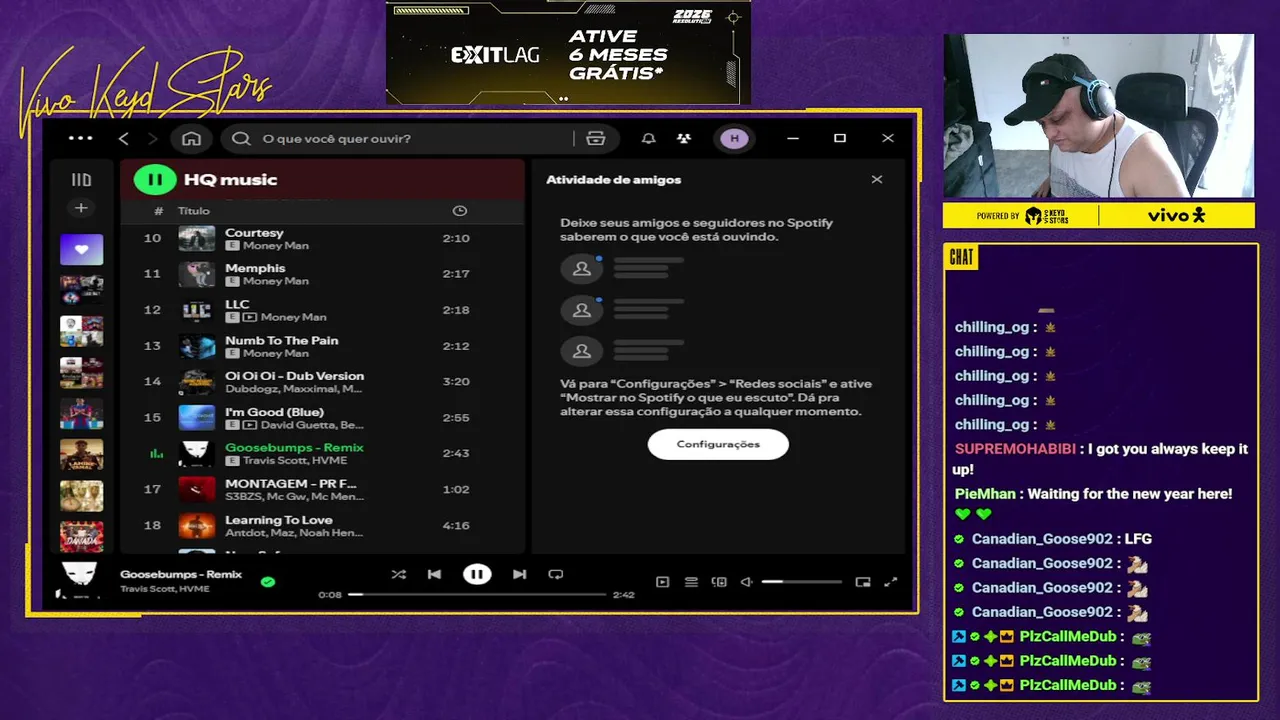1280x720 pixels.
Task: Click the ExitLag 'Ative 6 meses grátis' banner
Action: (x=568, y=52)
